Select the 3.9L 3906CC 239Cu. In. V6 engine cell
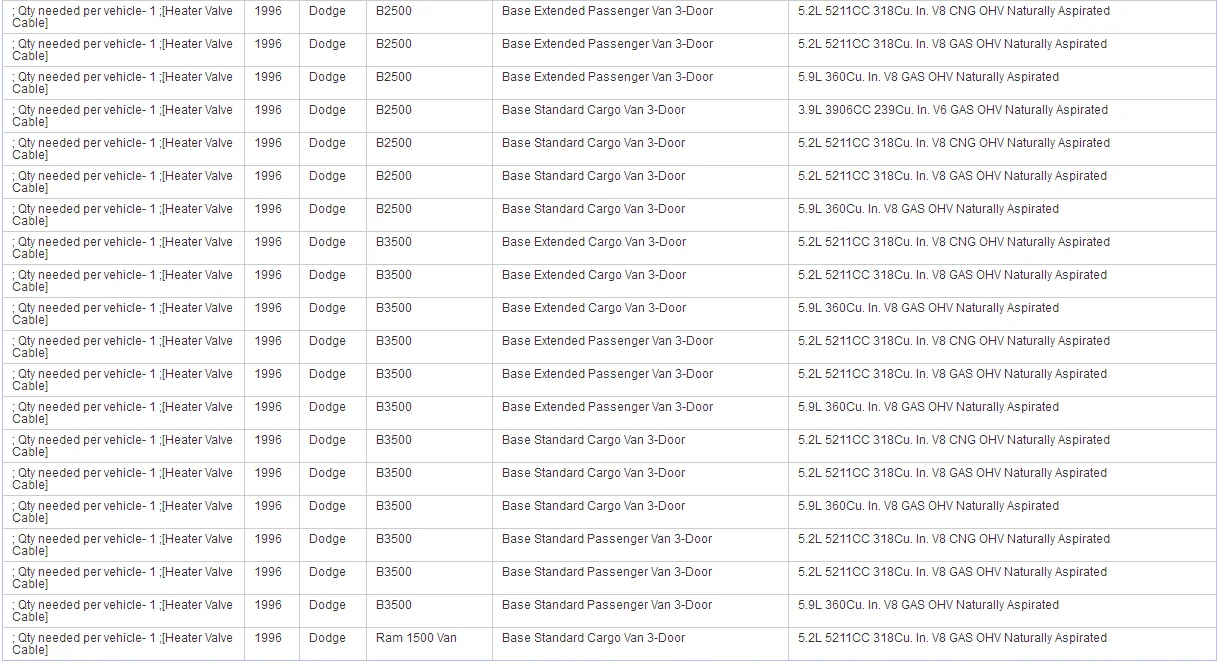This screenshot has height=662, width=1218. (x=1002, y=116)
